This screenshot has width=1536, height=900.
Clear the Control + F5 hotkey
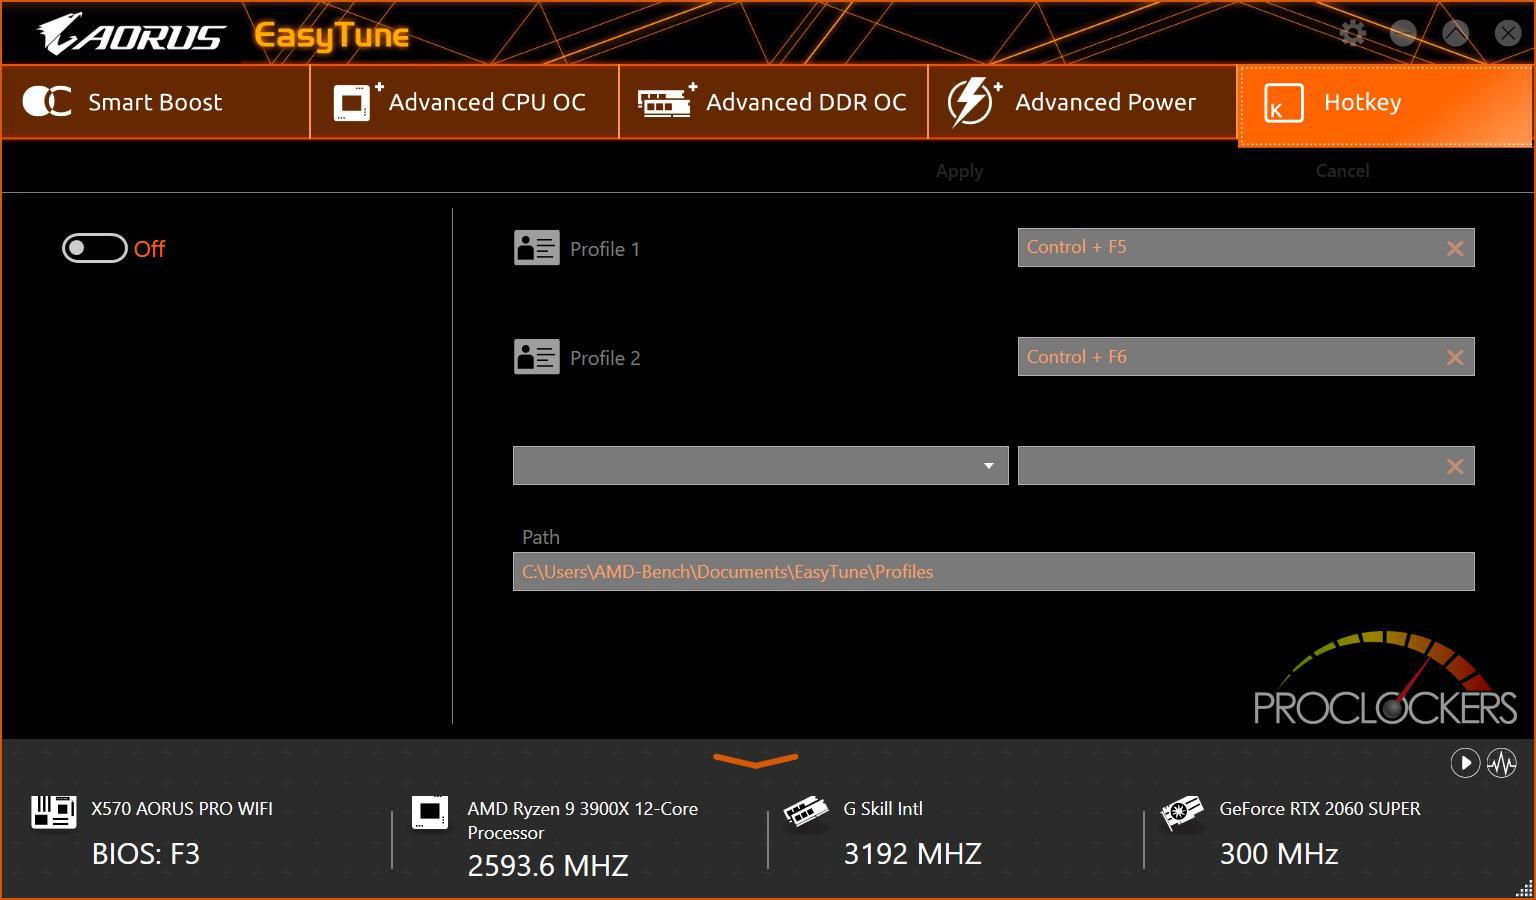coord(1455,248)
